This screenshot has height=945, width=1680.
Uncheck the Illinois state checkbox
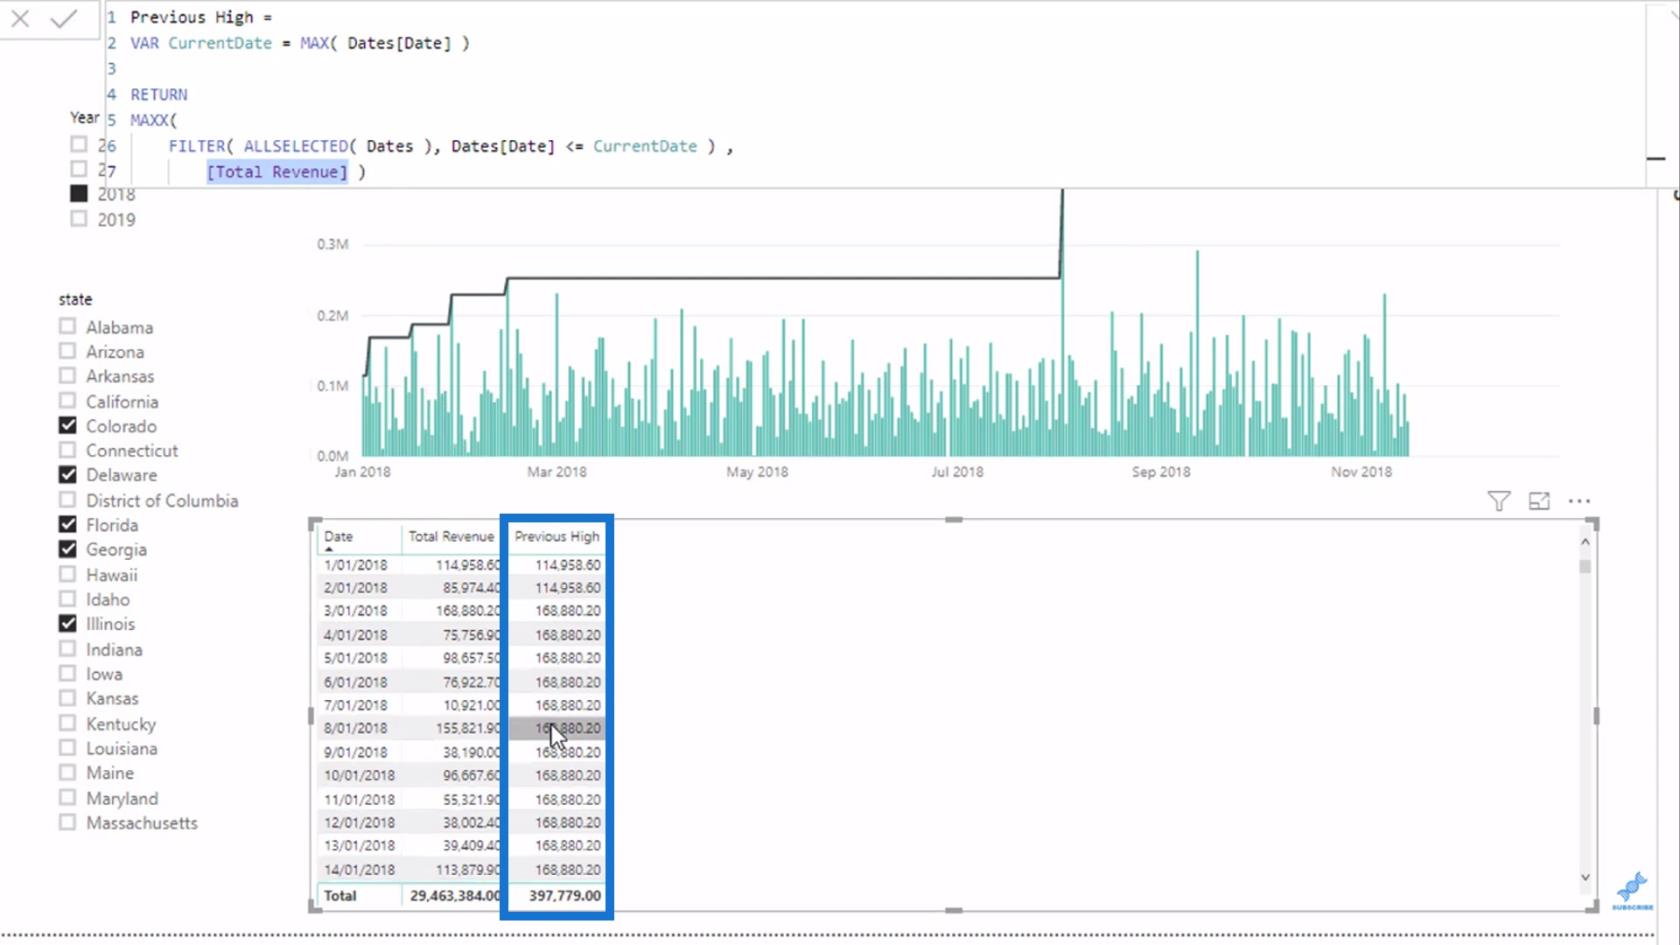(x=67, y=623)
